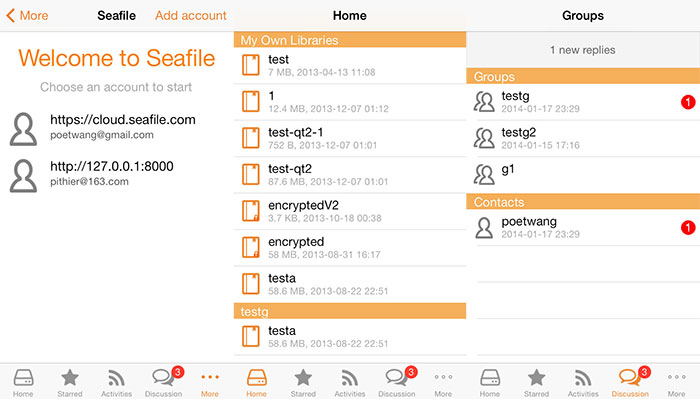Tap Activities feed icon in Home screen tab bar

[350, 378]
